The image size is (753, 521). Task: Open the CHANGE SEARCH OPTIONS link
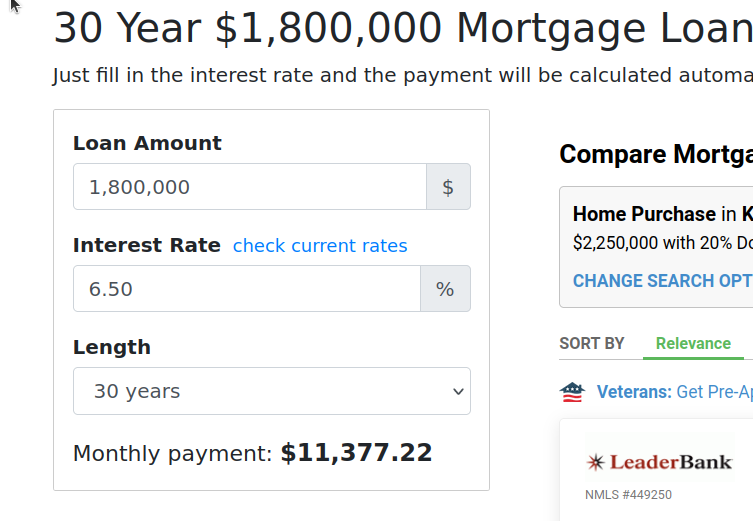pos(662,281)
